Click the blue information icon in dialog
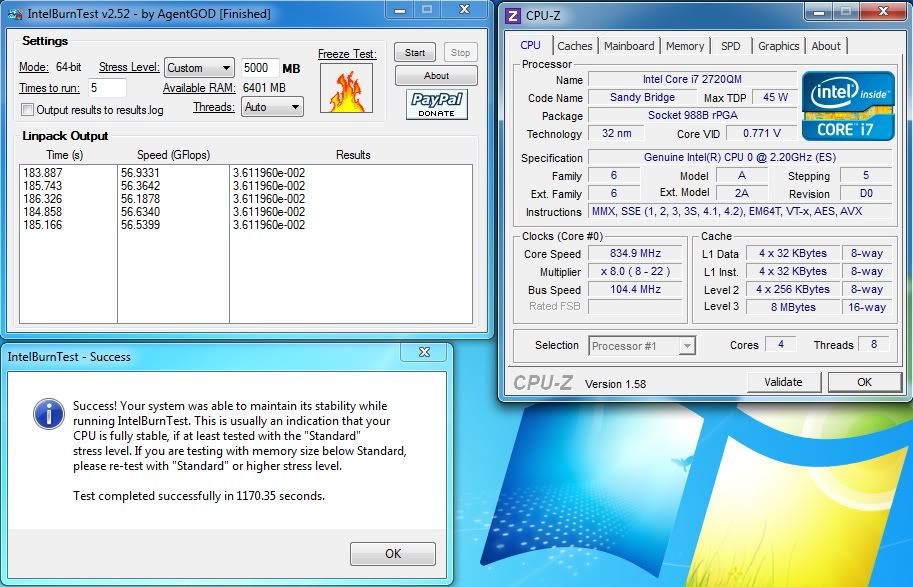913x587 pixels. click(x=47, y=412)
